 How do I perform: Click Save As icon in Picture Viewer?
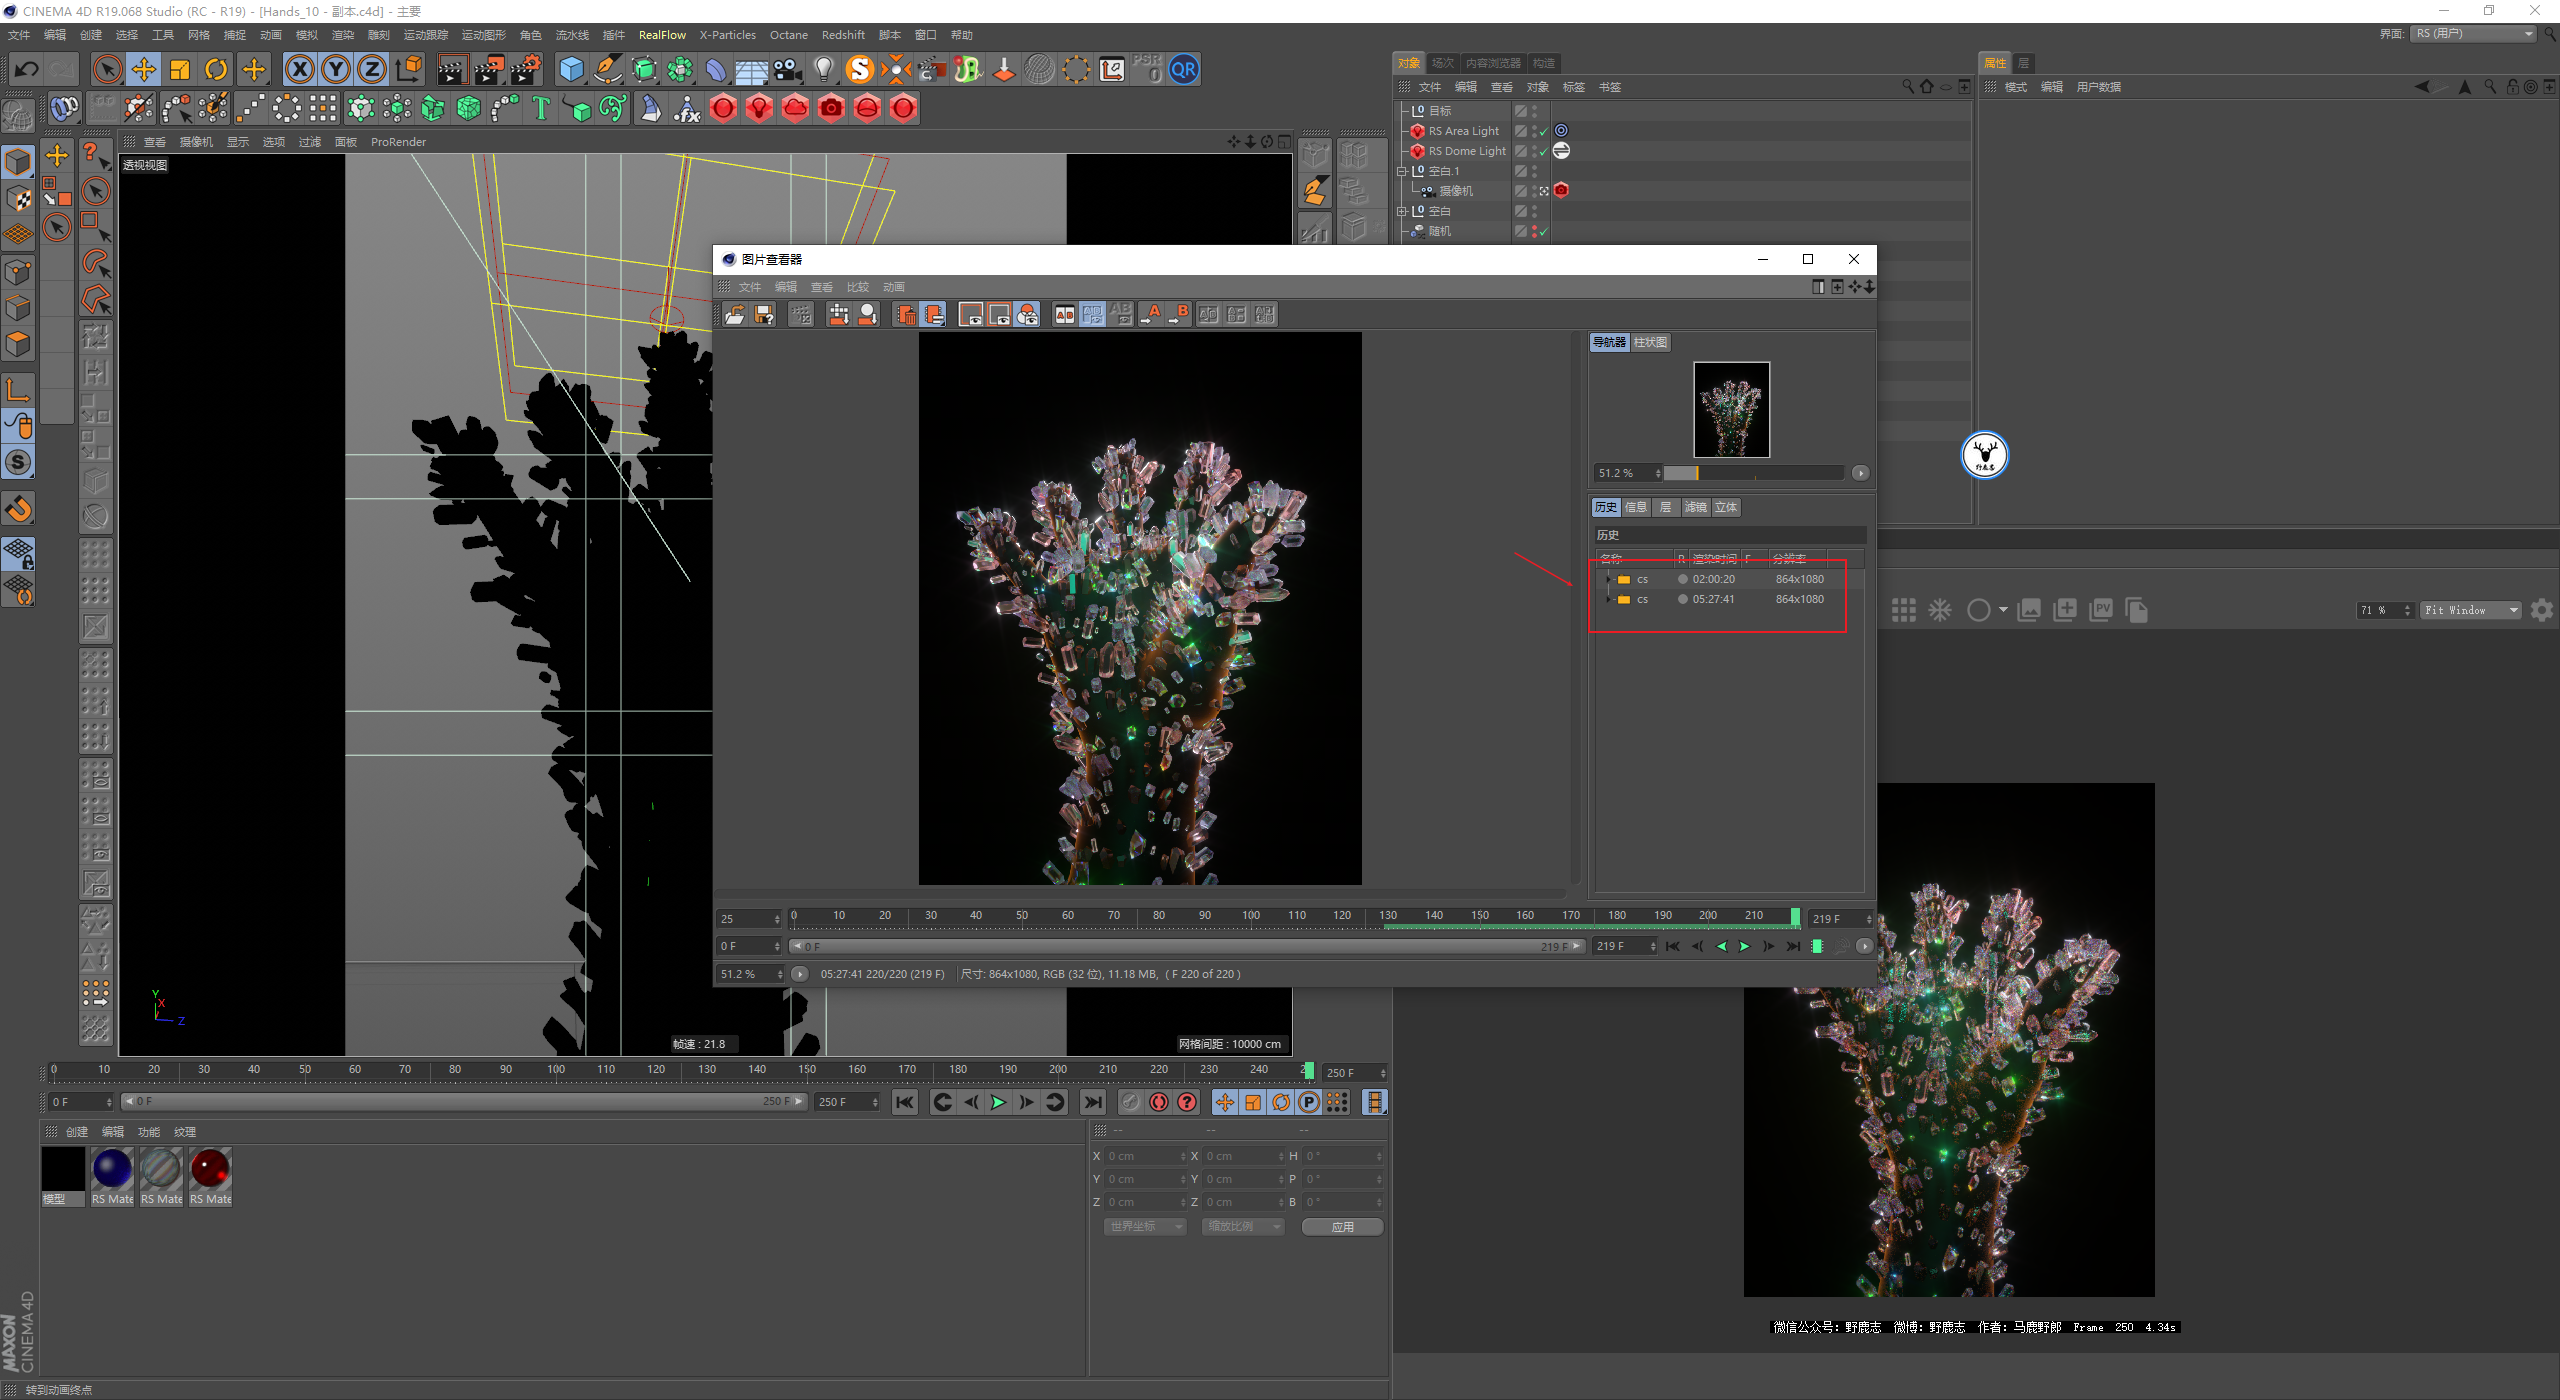tap(764, 314)
